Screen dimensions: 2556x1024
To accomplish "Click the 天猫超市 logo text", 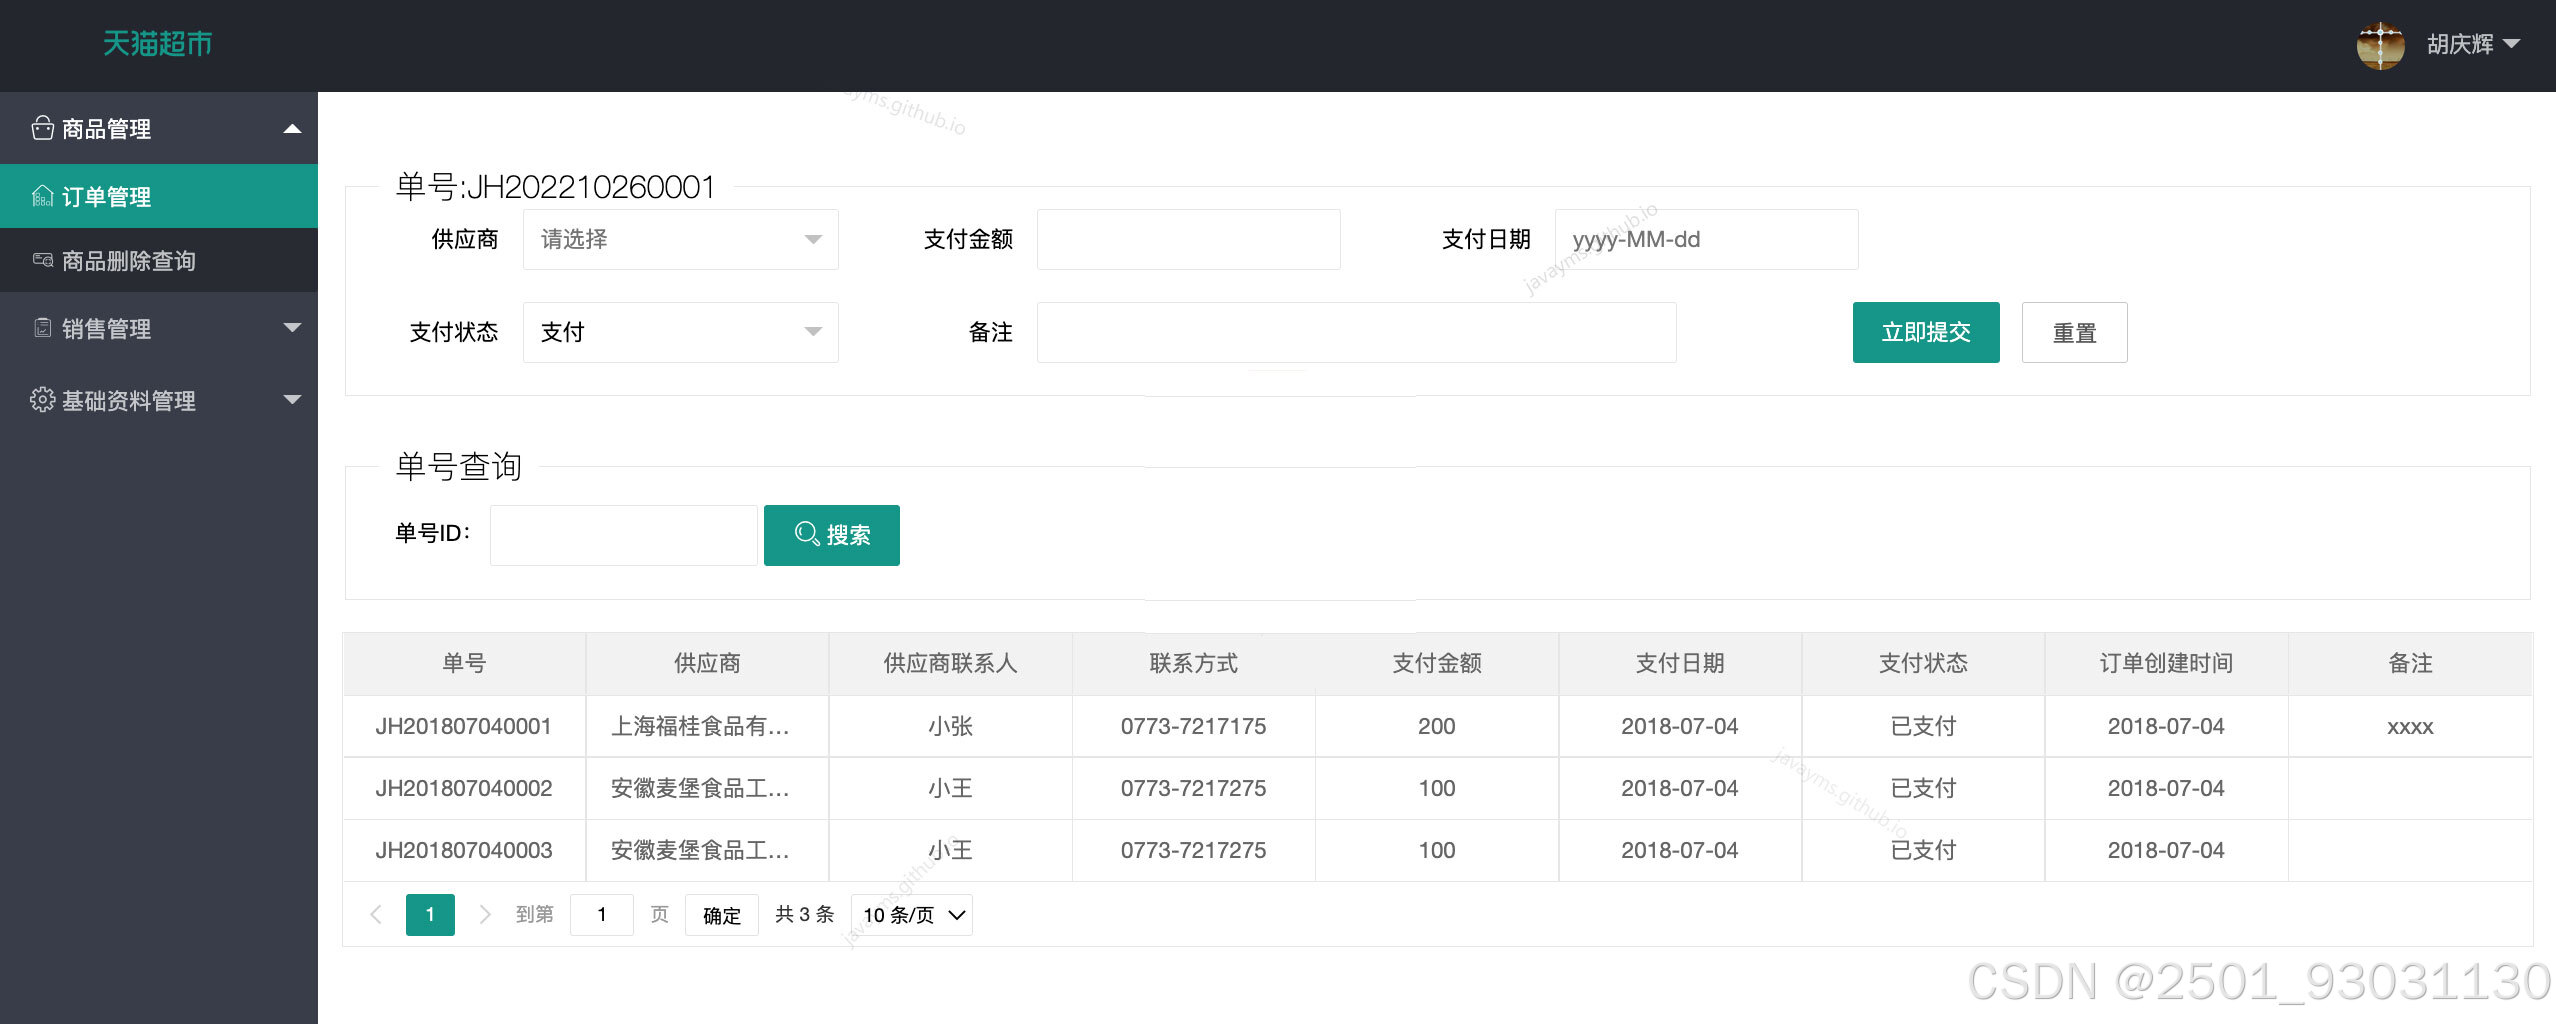I will coord(158,44).
